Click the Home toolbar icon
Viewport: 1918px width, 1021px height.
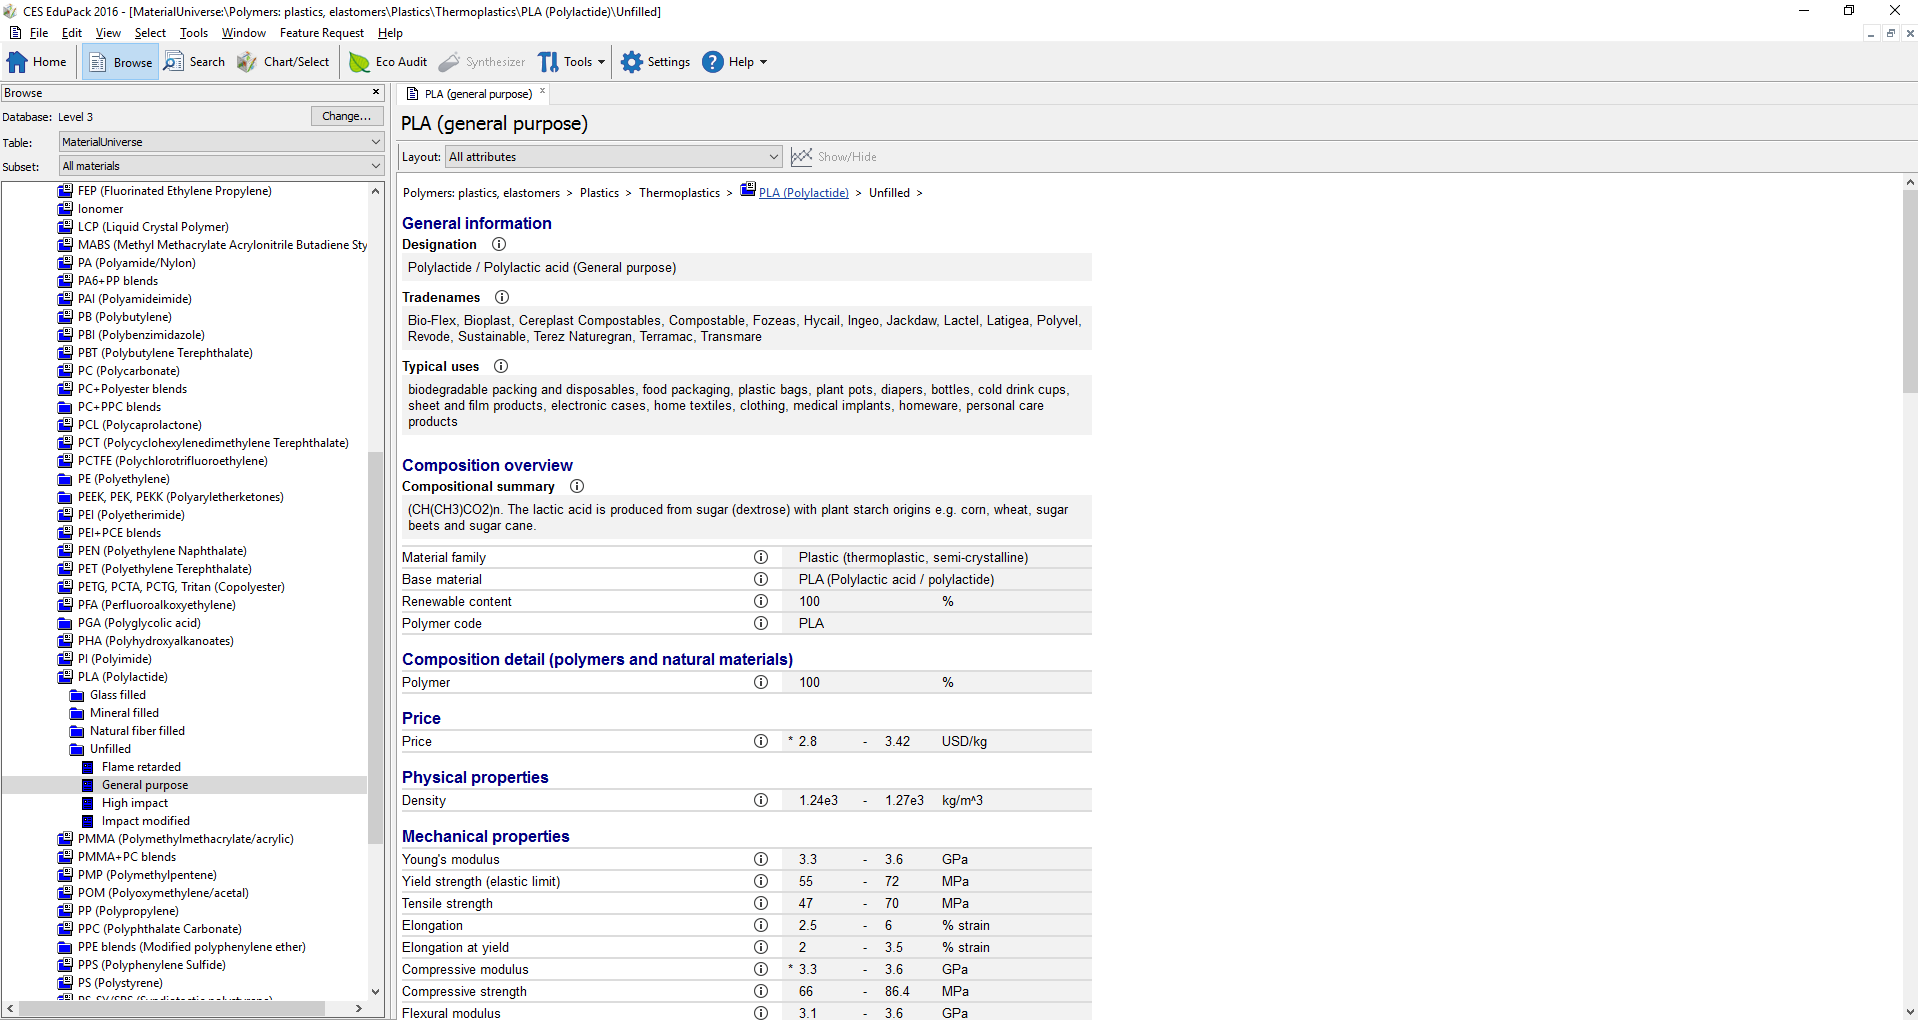(x=37, y=62)
